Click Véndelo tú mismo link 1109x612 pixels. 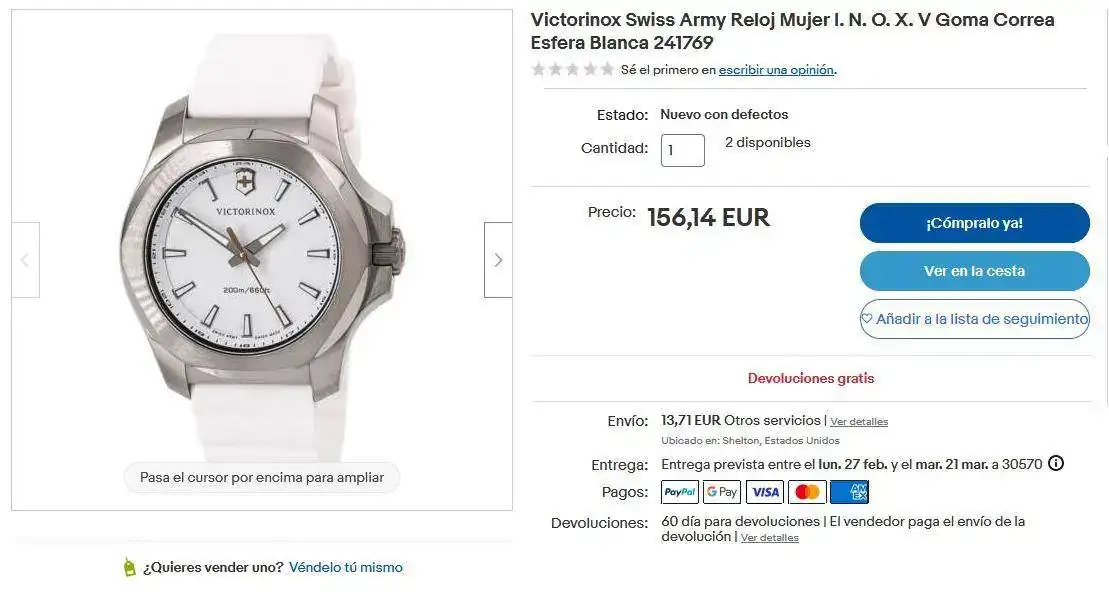pos(346,567)
